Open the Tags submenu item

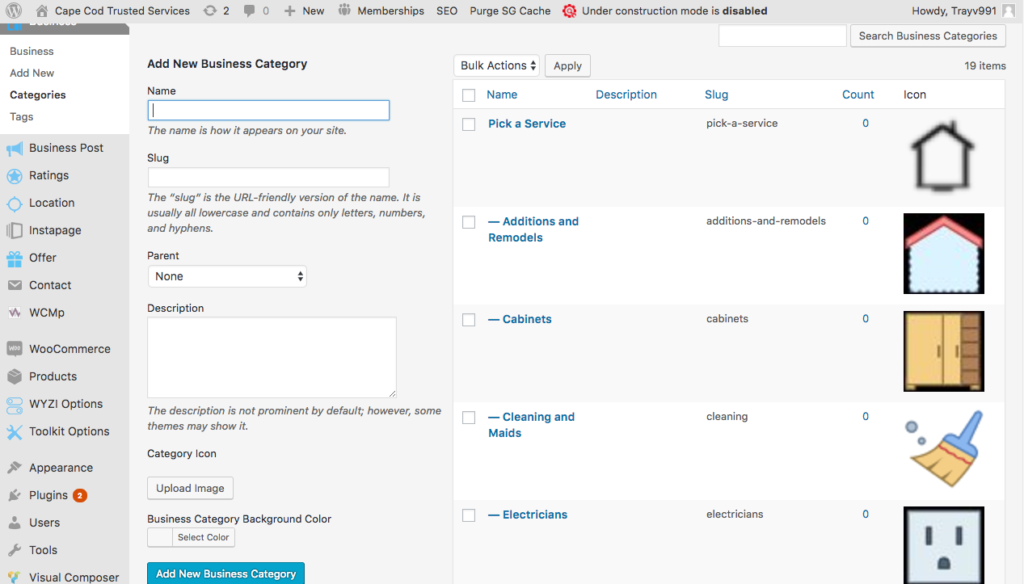coord(21,117)
